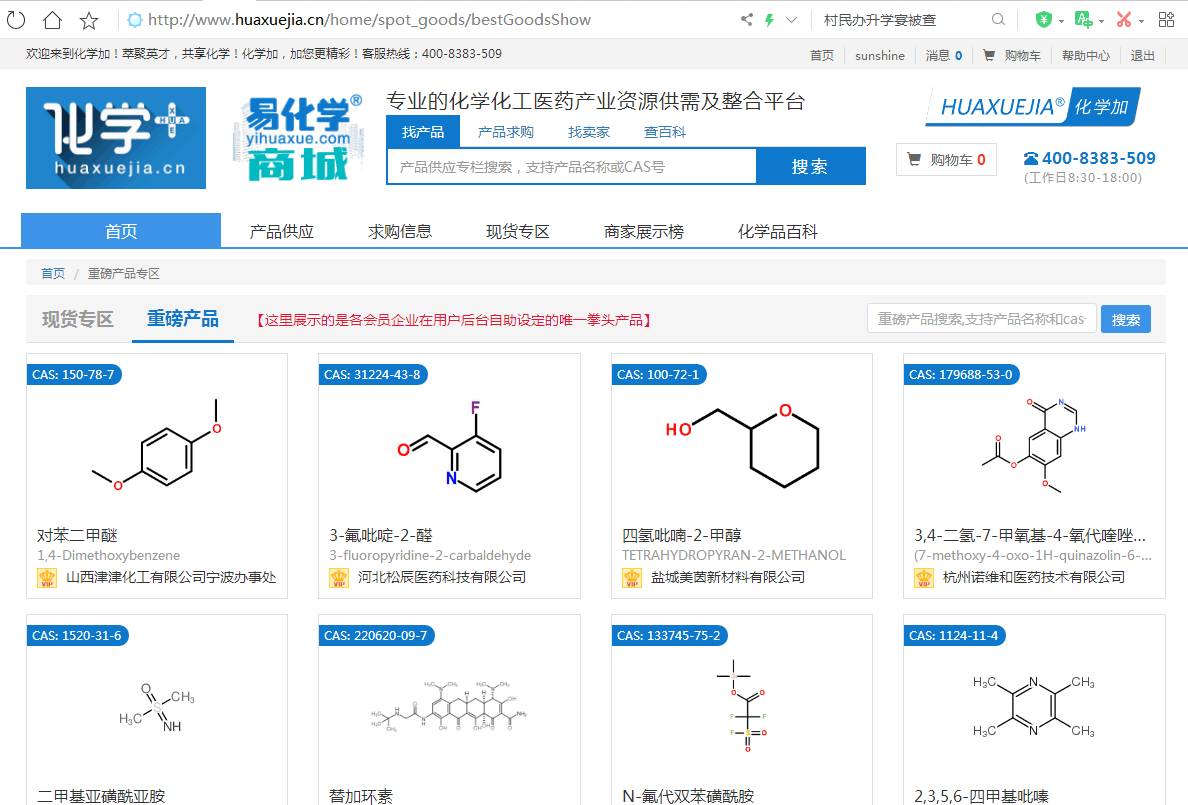Open the 四氢吡喃-2-甲醇 molecule thumbnail
1188x805 pixels.
pyautogui.click(x=741, y=440)
